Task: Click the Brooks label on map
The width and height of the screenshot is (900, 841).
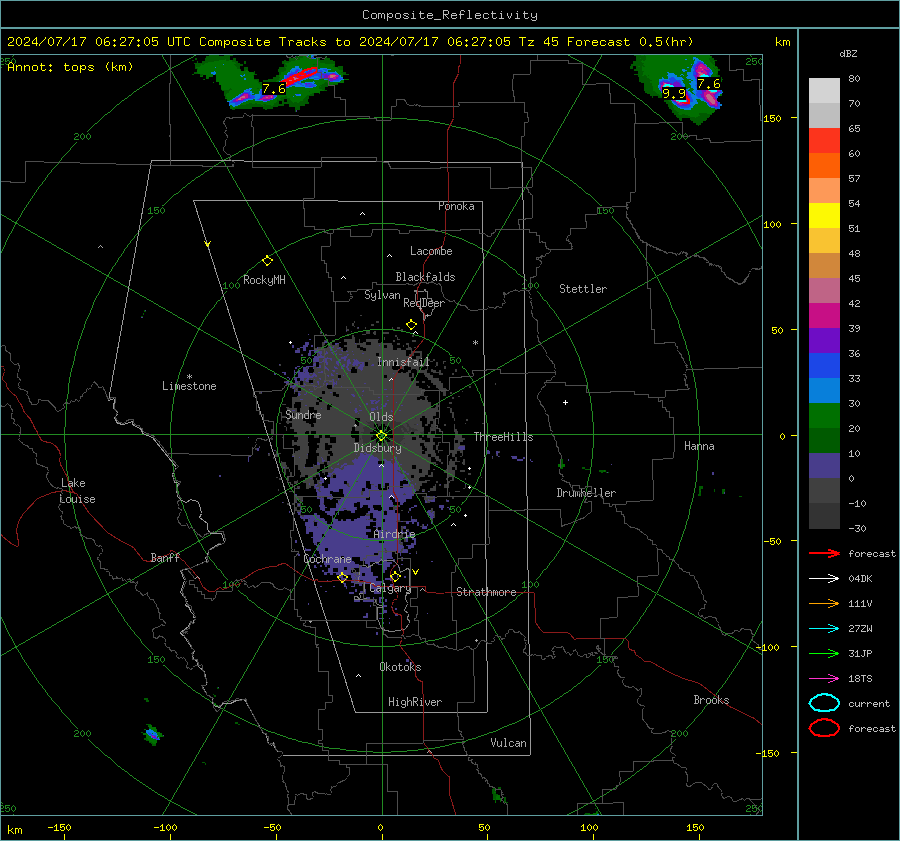Action: tap(711, 700)
